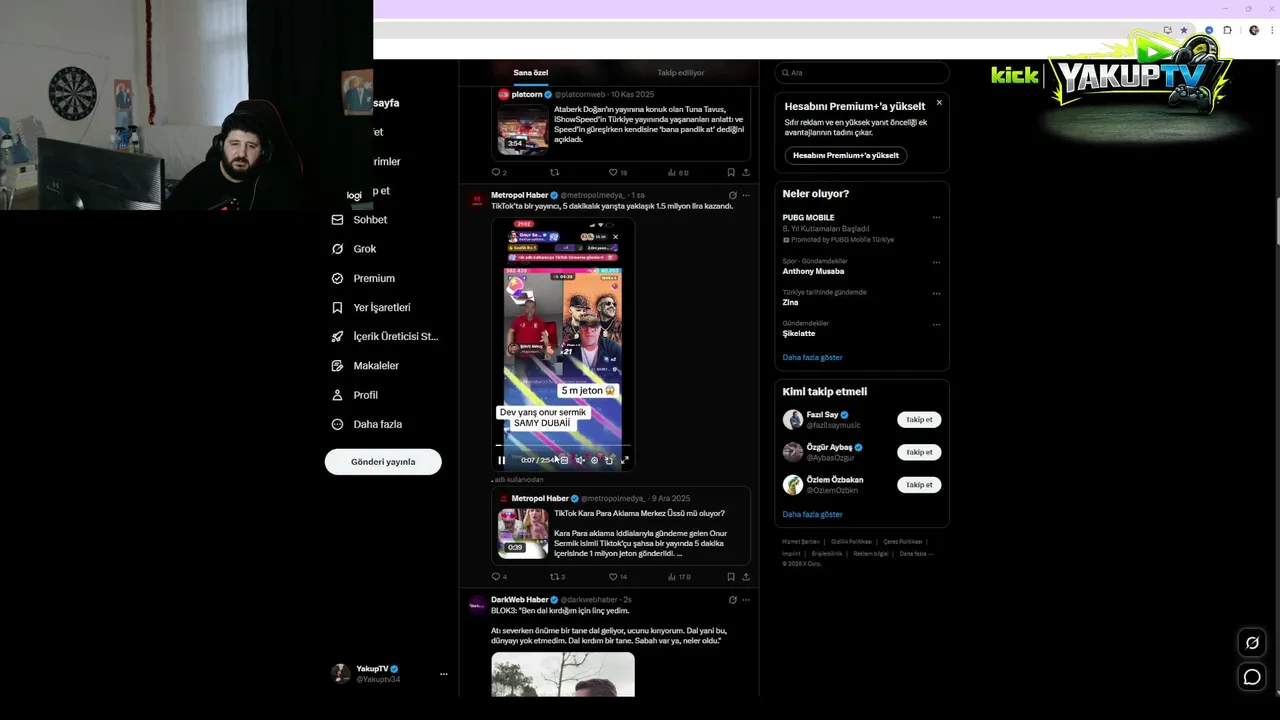Dismiss the Premium+ upgrade card
This screenshot has width=1280, height=720.
[939, 103]
